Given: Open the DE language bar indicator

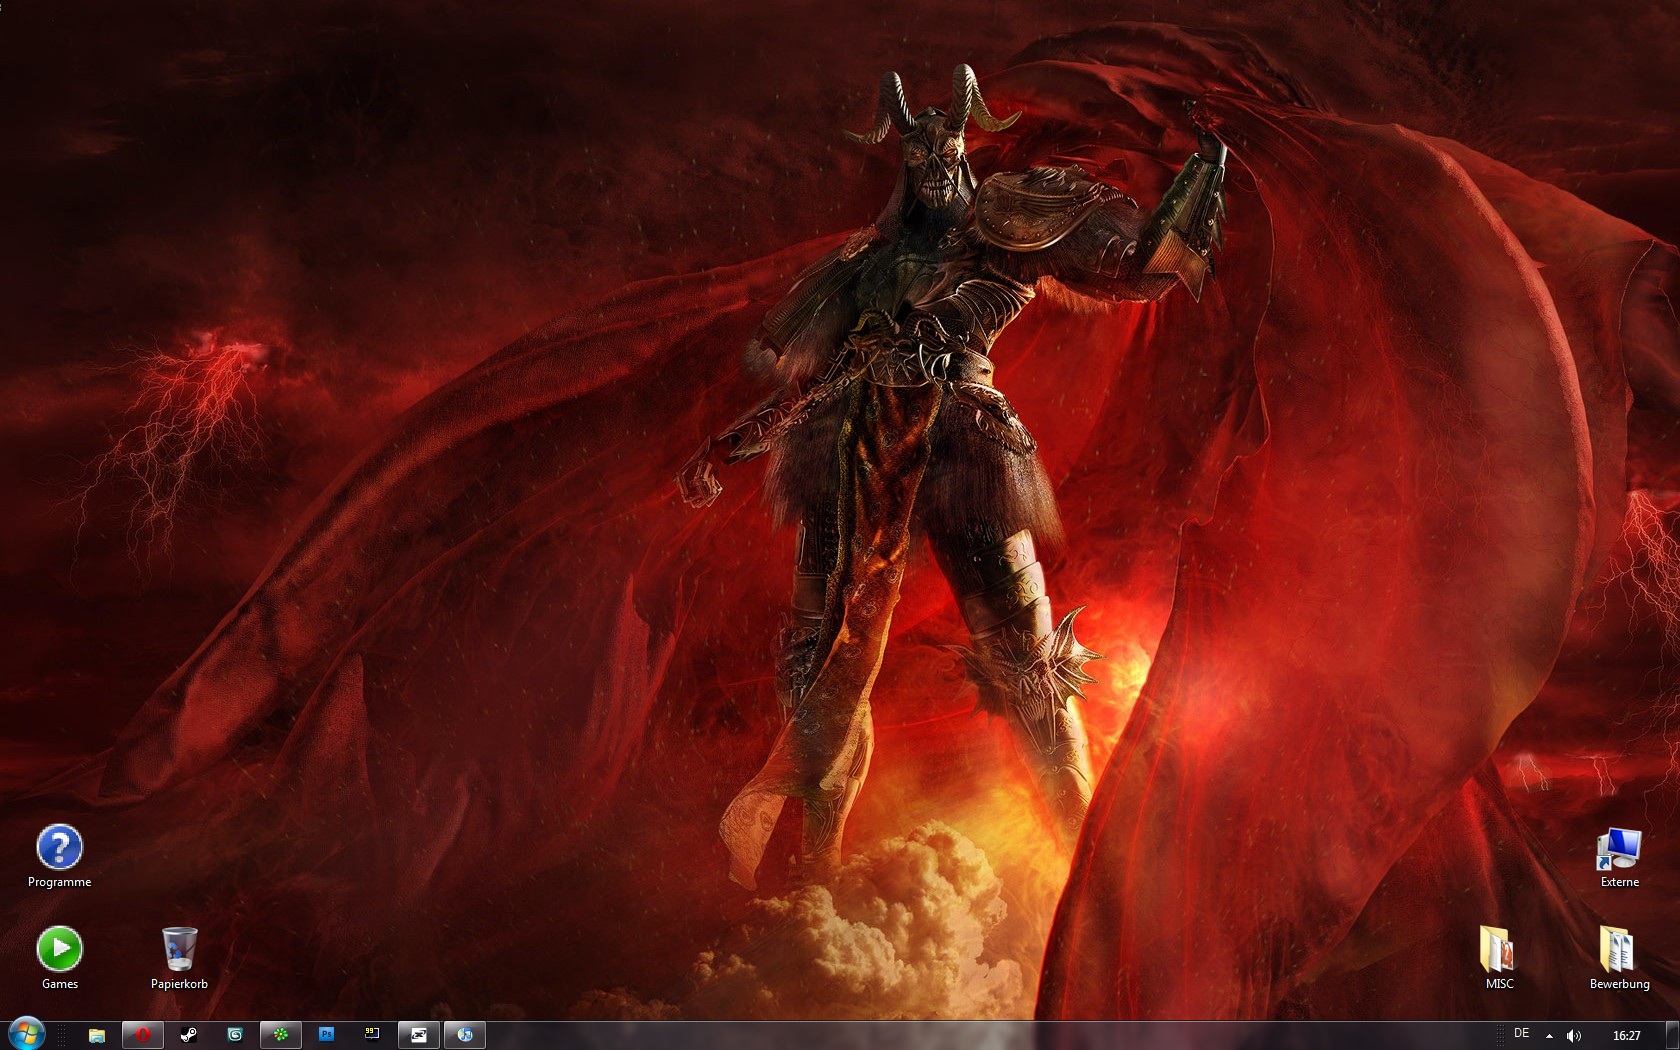Looking at the screenshot, I should pos(1521,1033).
